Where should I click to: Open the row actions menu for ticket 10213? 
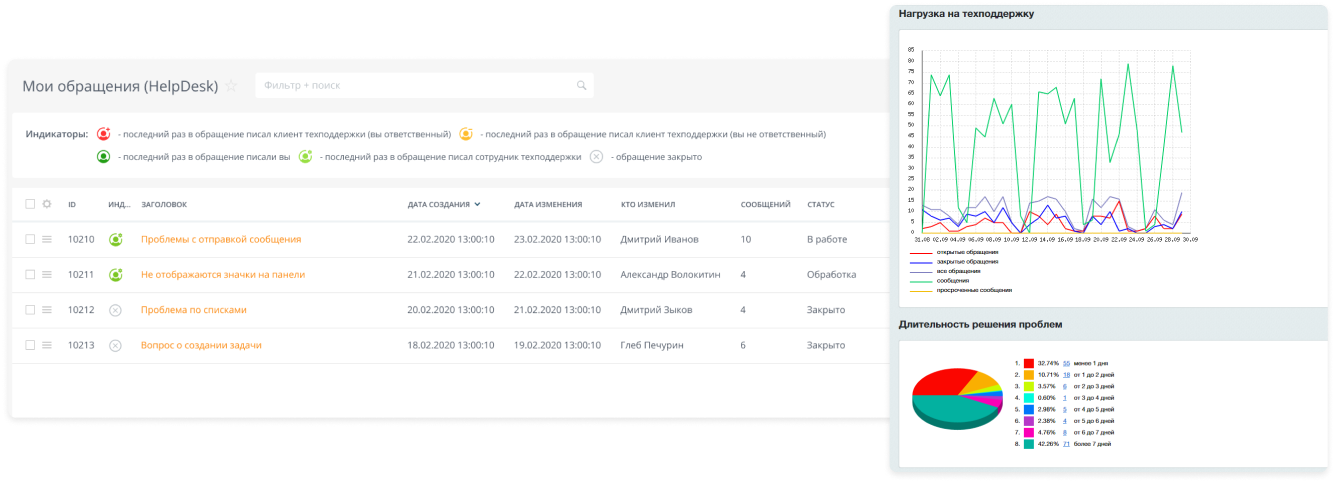[x=46, y=345]
